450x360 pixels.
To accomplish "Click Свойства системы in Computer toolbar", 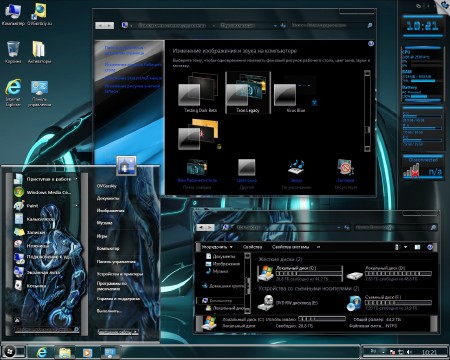I will click(x=290, y=247).
